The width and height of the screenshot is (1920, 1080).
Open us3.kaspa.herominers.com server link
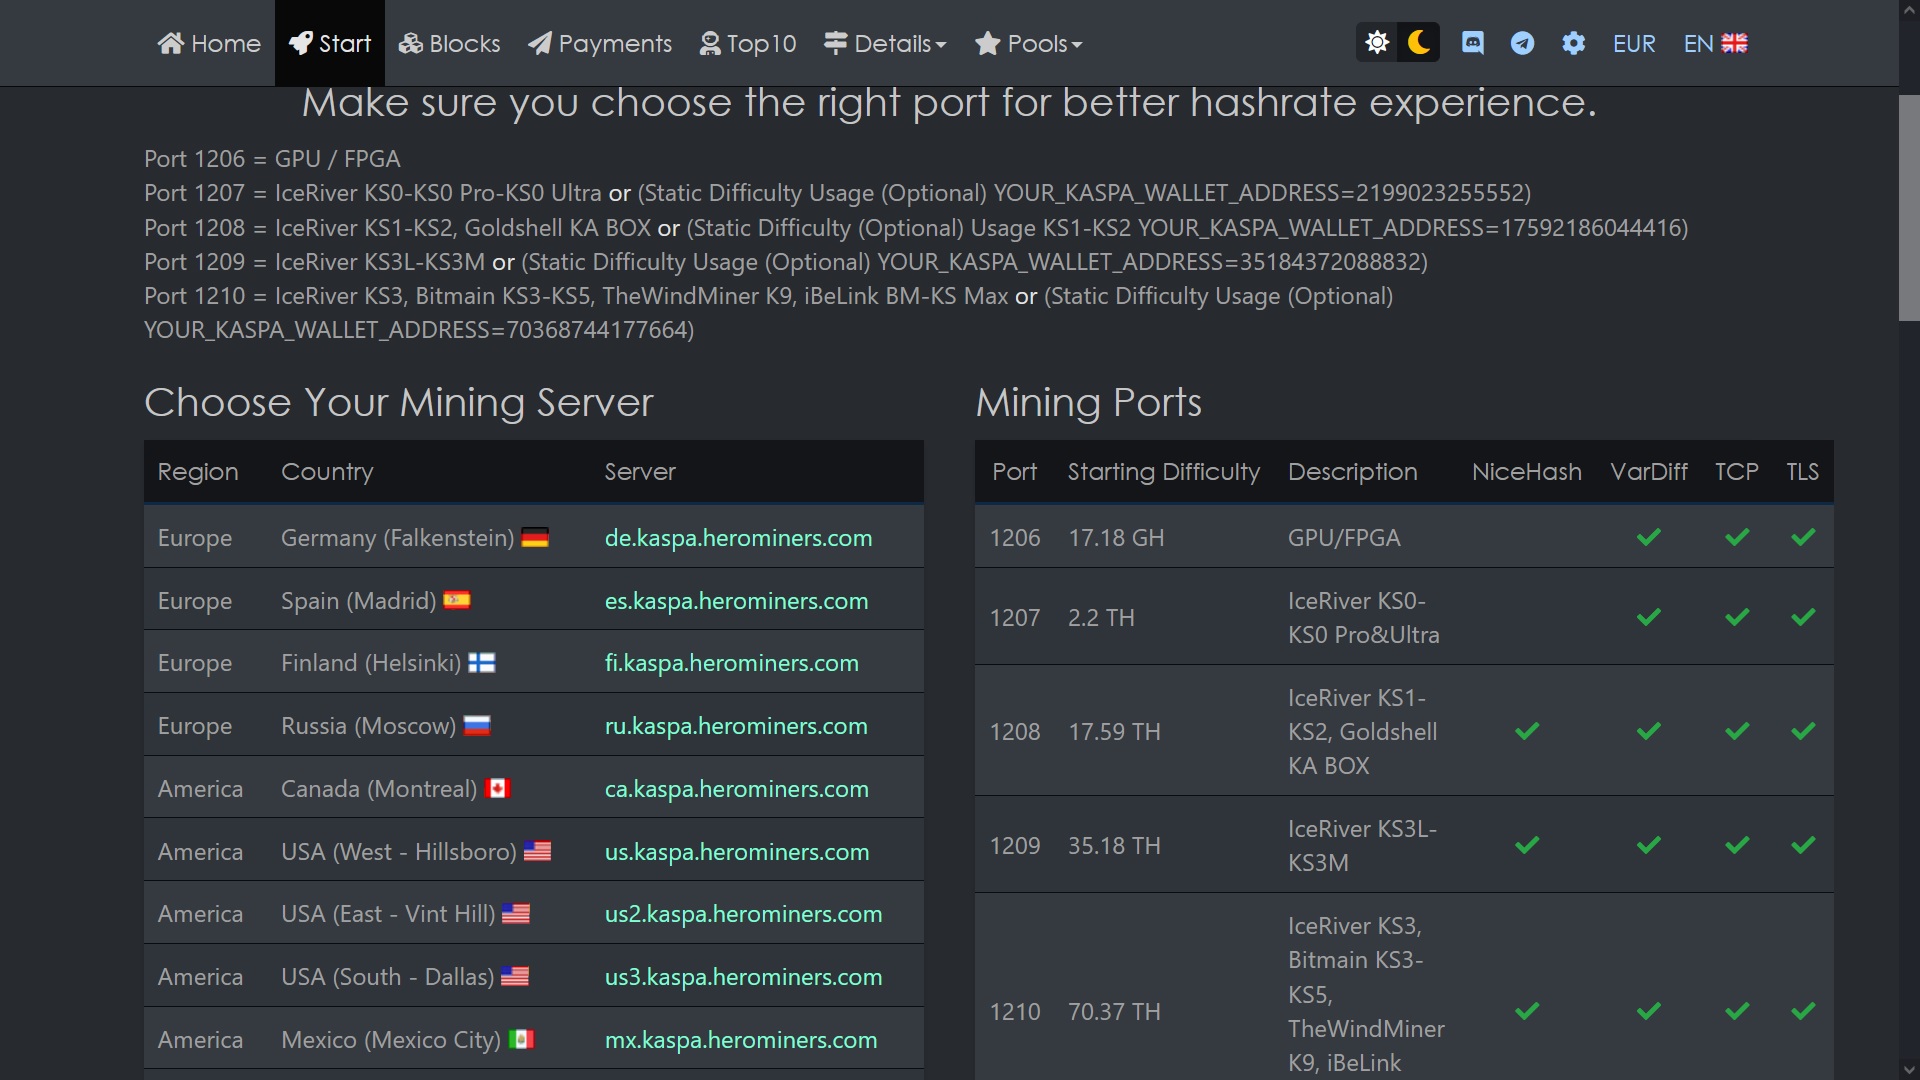point(743,977)
